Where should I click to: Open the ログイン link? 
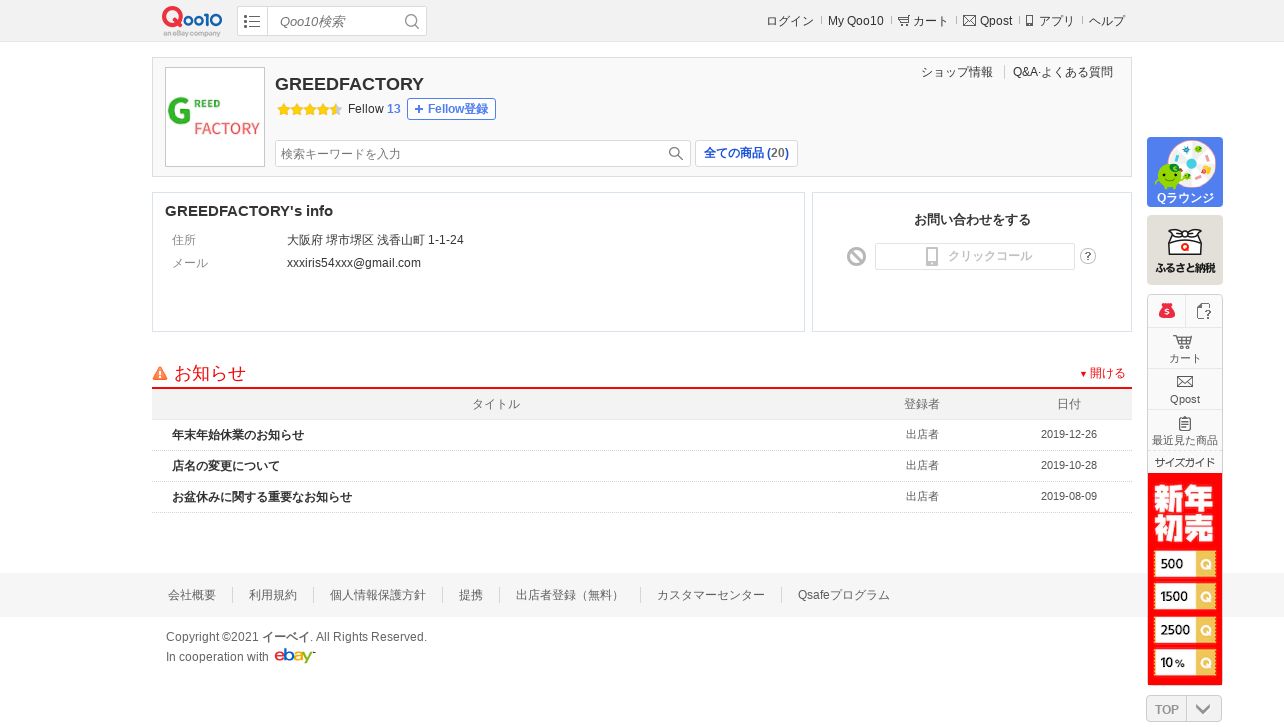coord(790,21)
